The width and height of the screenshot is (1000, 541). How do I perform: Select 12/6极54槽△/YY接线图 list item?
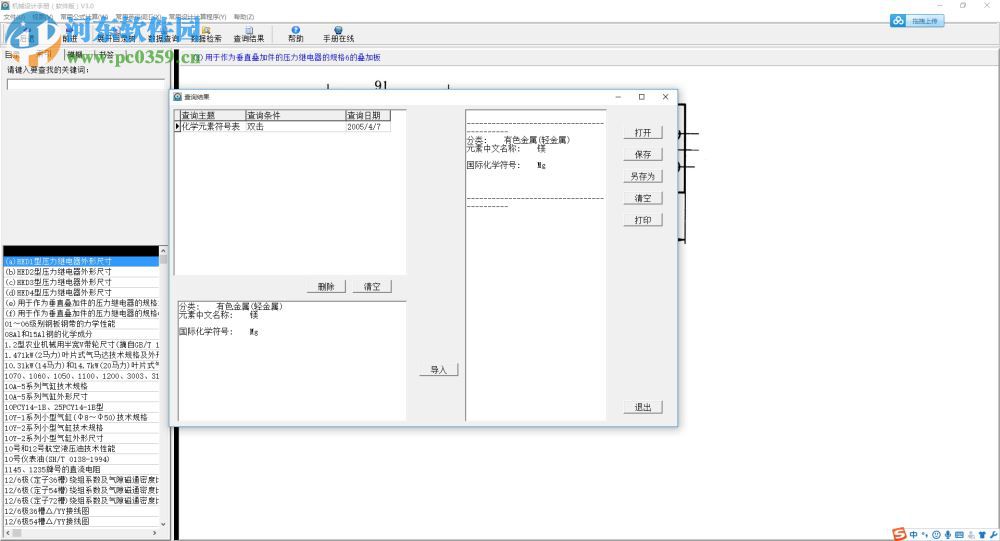click(81, 521)
